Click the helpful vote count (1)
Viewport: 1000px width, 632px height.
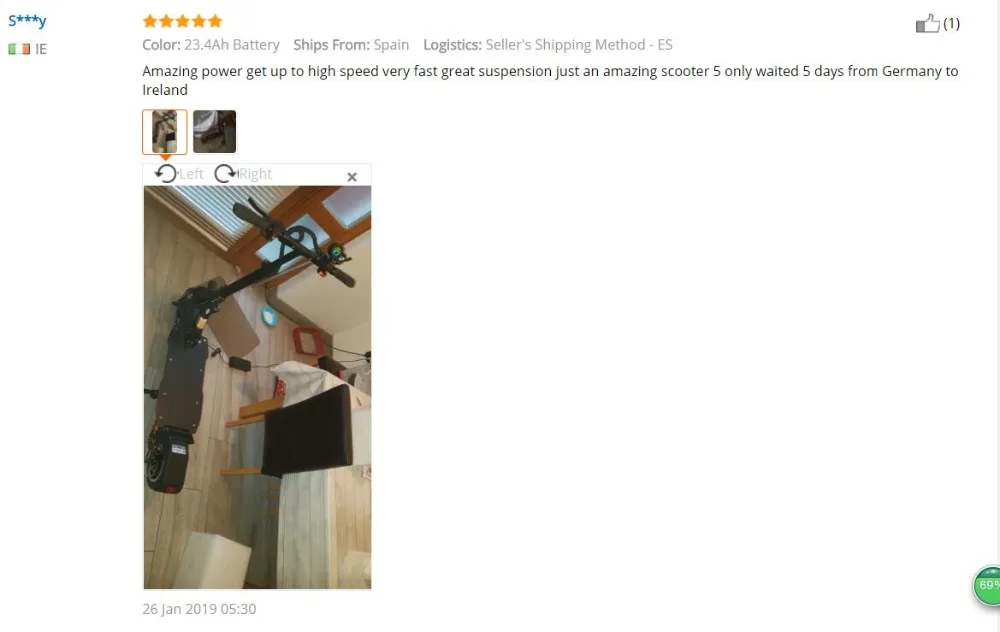pos(951,24)
